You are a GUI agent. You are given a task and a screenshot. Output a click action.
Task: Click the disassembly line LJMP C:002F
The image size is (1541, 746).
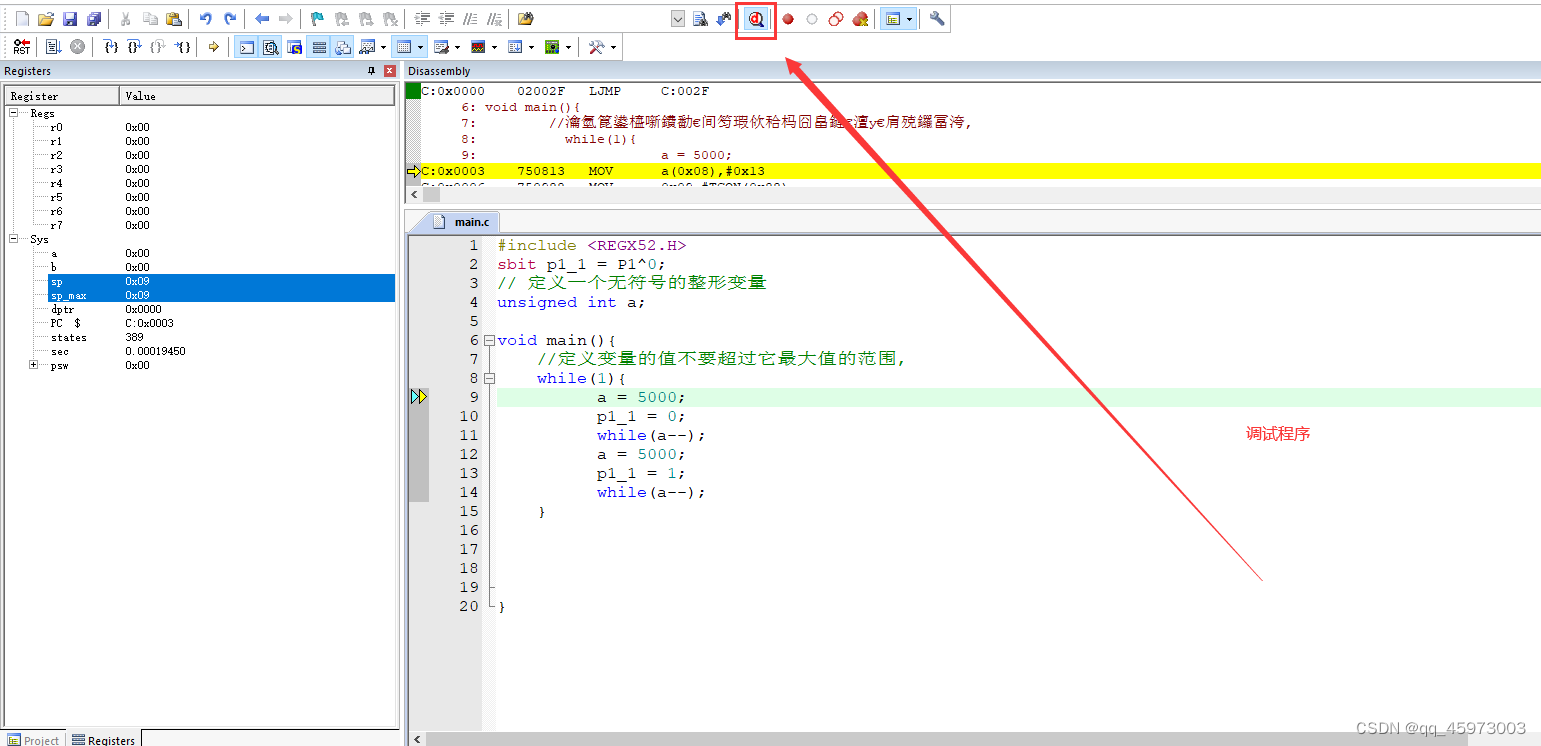[565, 91]
